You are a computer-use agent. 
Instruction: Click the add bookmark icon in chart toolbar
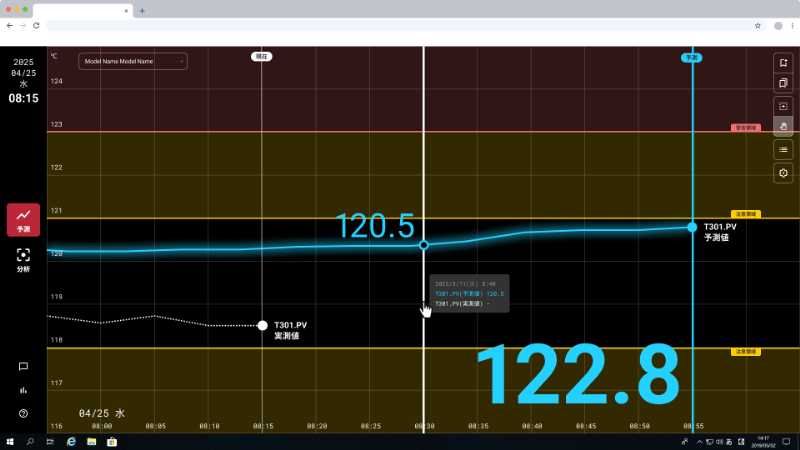click(784, 61)
